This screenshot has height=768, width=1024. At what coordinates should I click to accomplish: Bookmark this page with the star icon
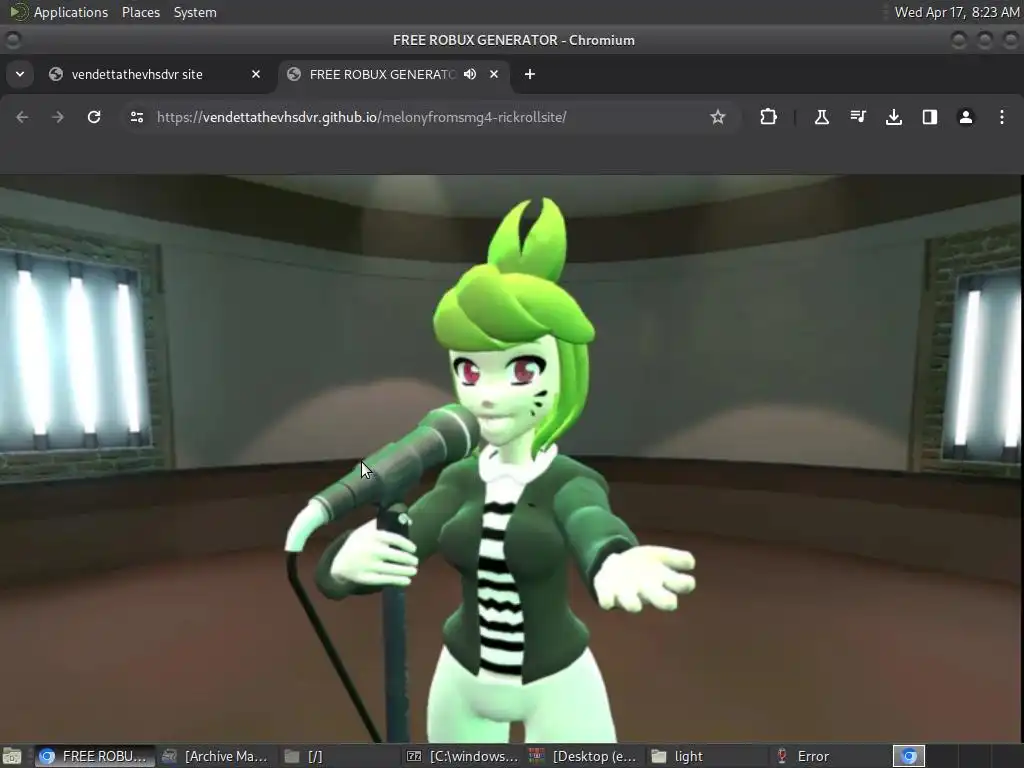pyautogui.click(x=718, y=117)
